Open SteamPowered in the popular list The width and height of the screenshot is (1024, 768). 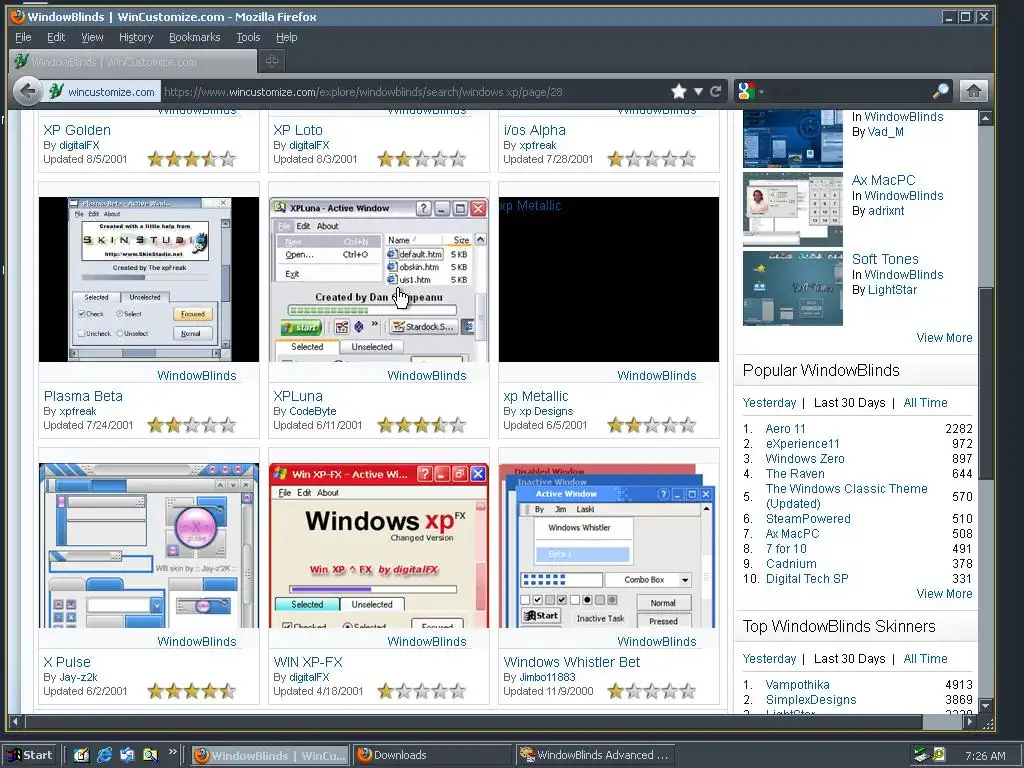coord(808,519)
